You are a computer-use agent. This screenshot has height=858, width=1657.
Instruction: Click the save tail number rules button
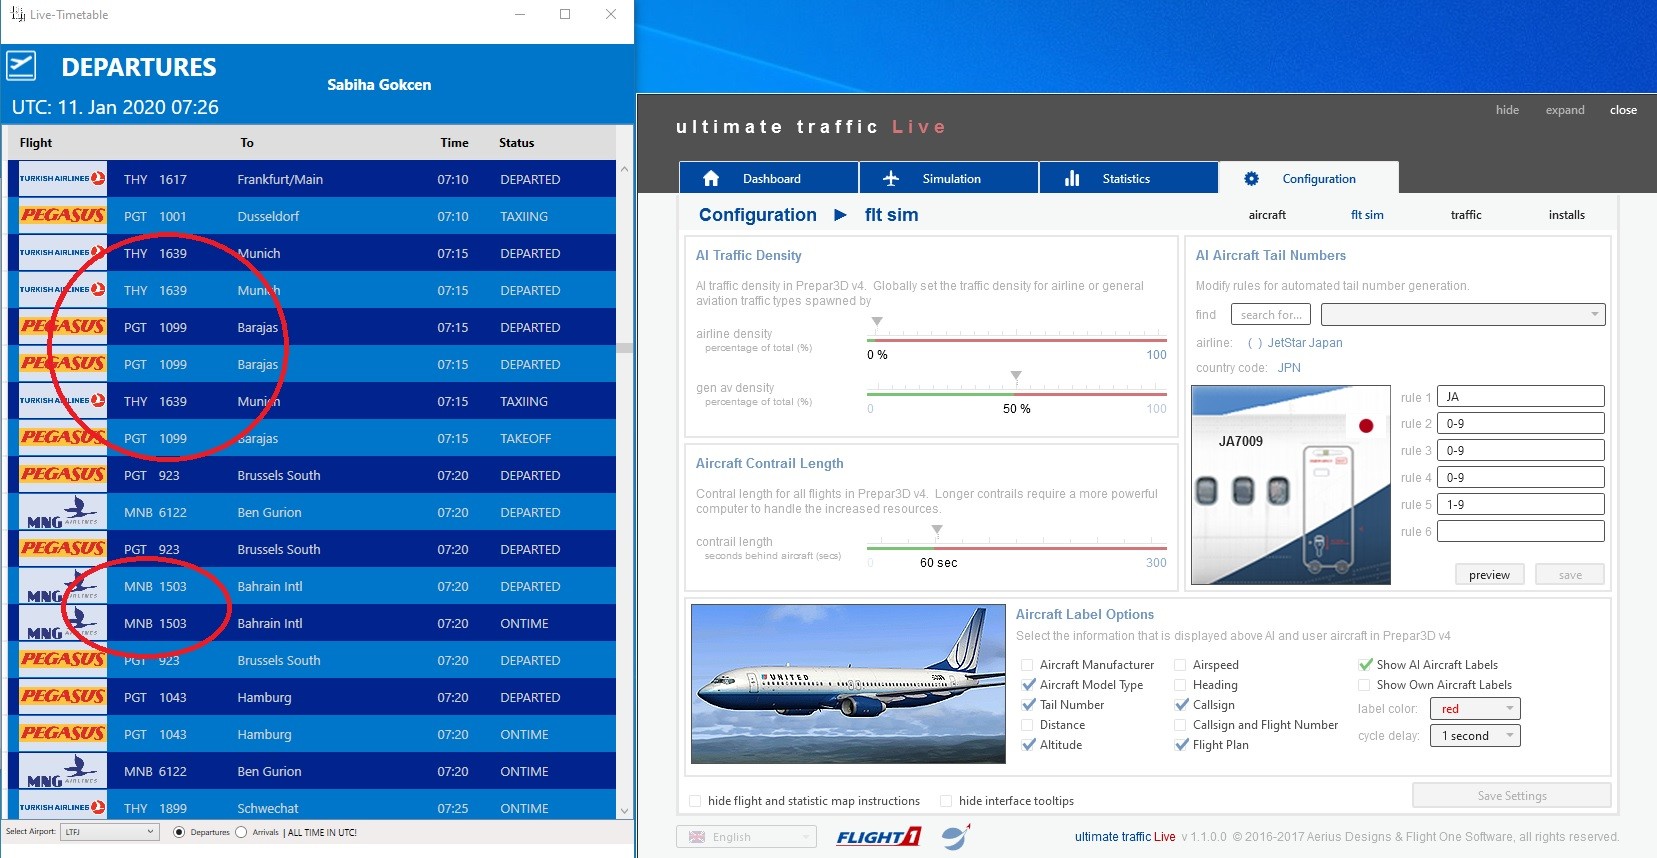click(1570, 575)
